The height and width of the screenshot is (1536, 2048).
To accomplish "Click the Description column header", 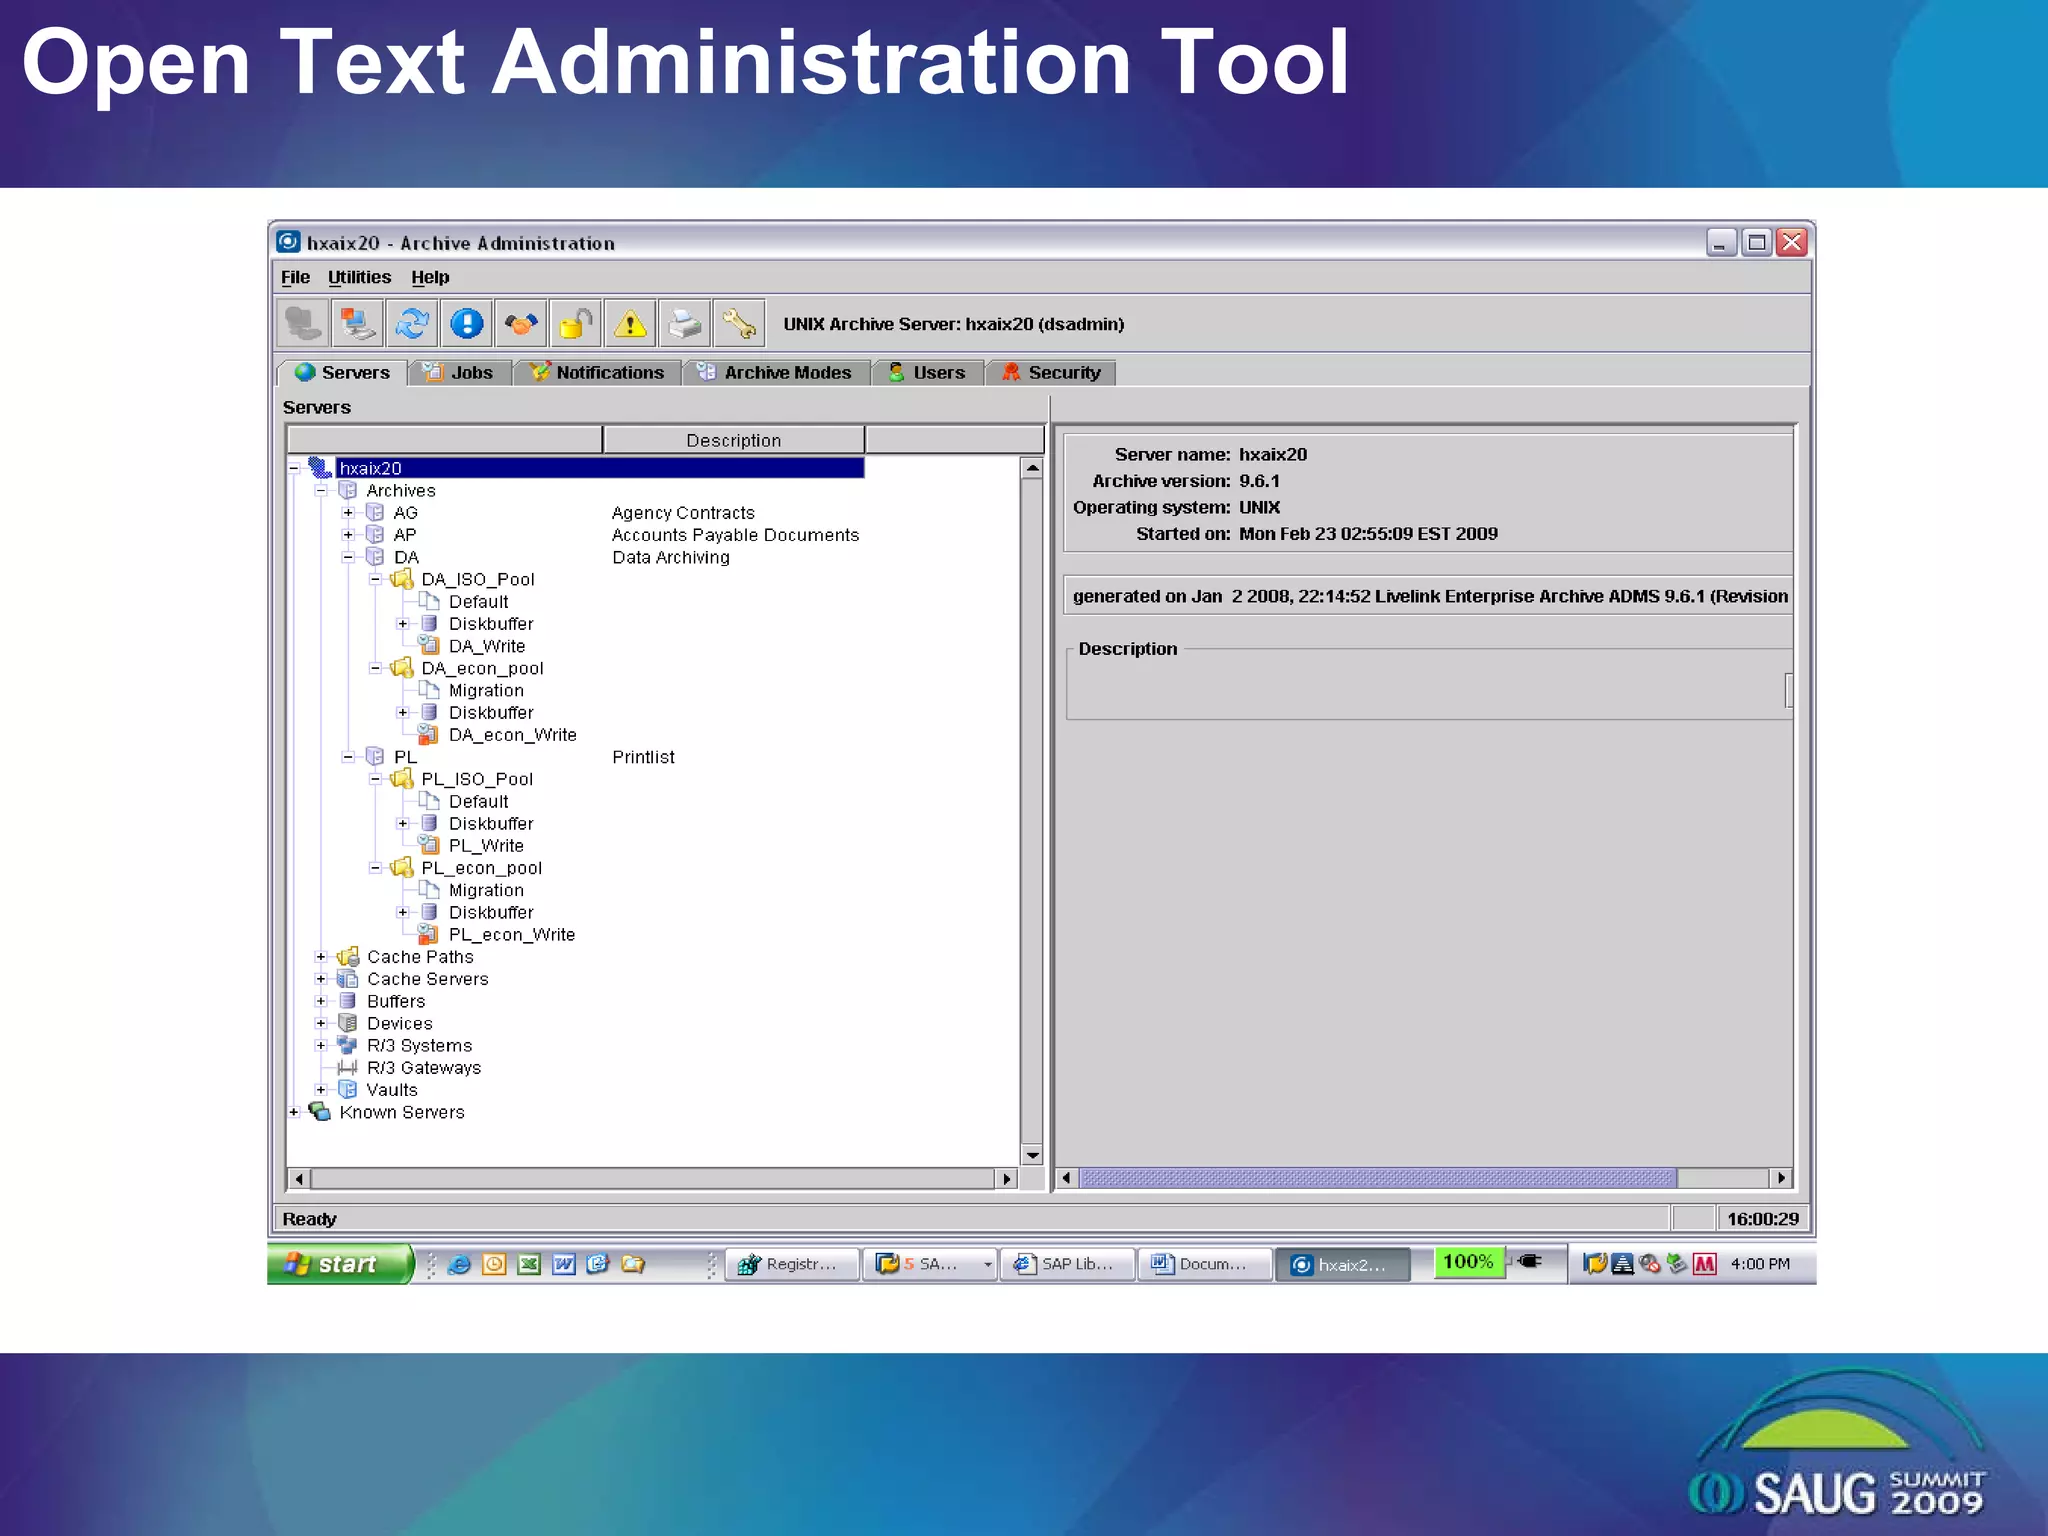I will coord(734,440).
